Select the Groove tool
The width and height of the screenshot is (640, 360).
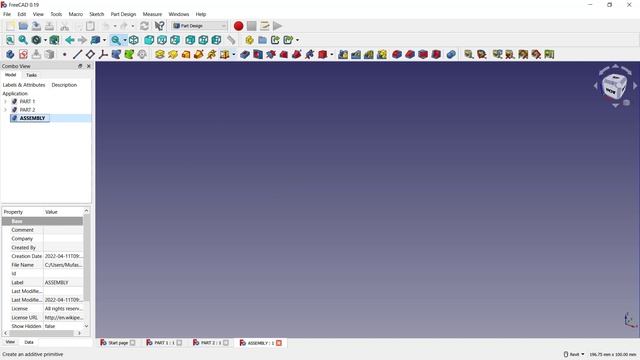click(x=271, y=54)
